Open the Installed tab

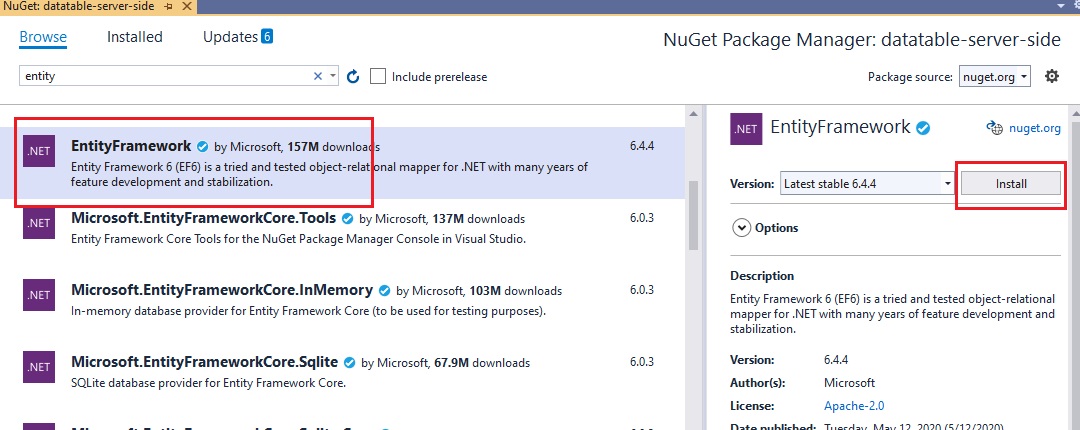click(x=134, y=37)
